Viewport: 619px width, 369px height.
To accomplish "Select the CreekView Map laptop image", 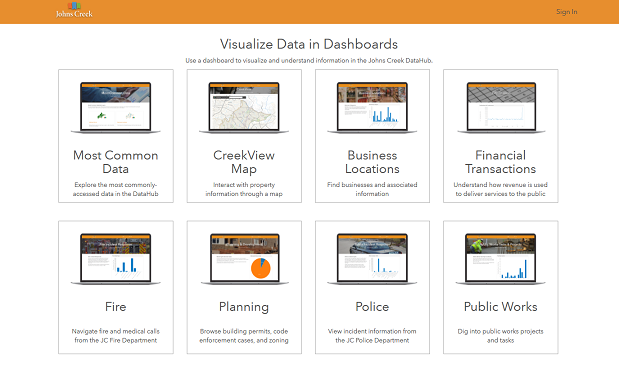I will coord(244,108).
